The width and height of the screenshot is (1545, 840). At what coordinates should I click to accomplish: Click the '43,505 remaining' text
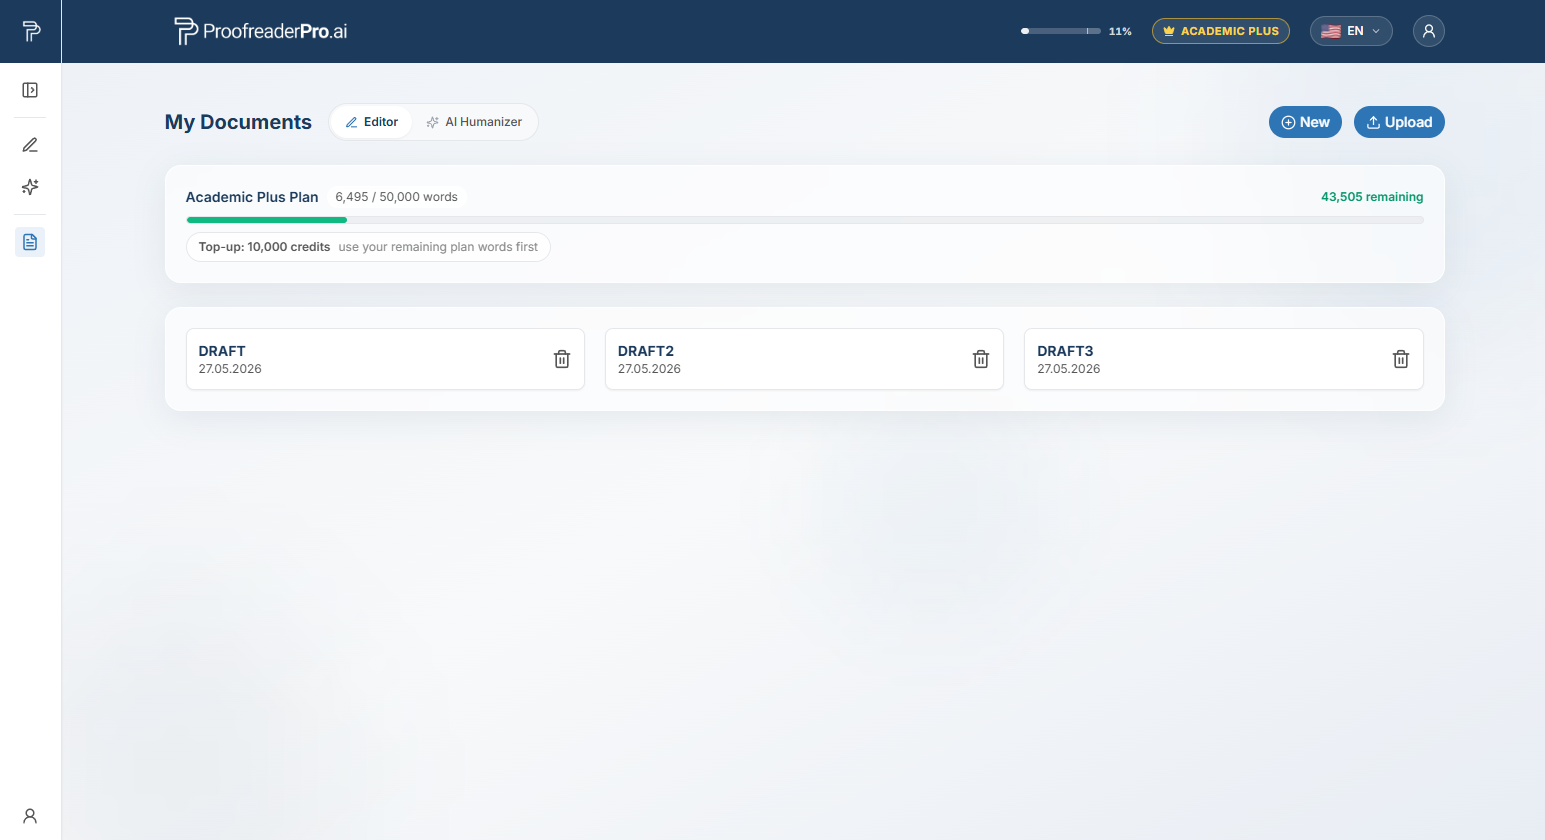[x=1372, y=197]
